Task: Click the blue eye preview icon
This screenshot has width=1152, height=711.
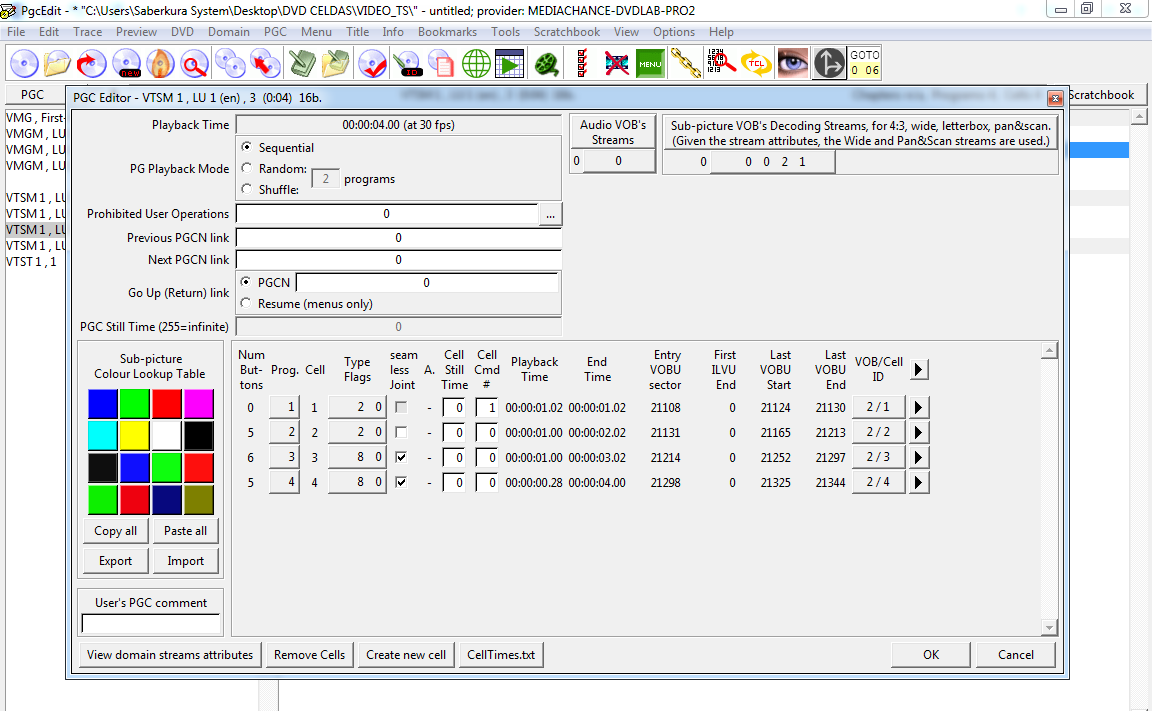Action: tap(793, 64)
